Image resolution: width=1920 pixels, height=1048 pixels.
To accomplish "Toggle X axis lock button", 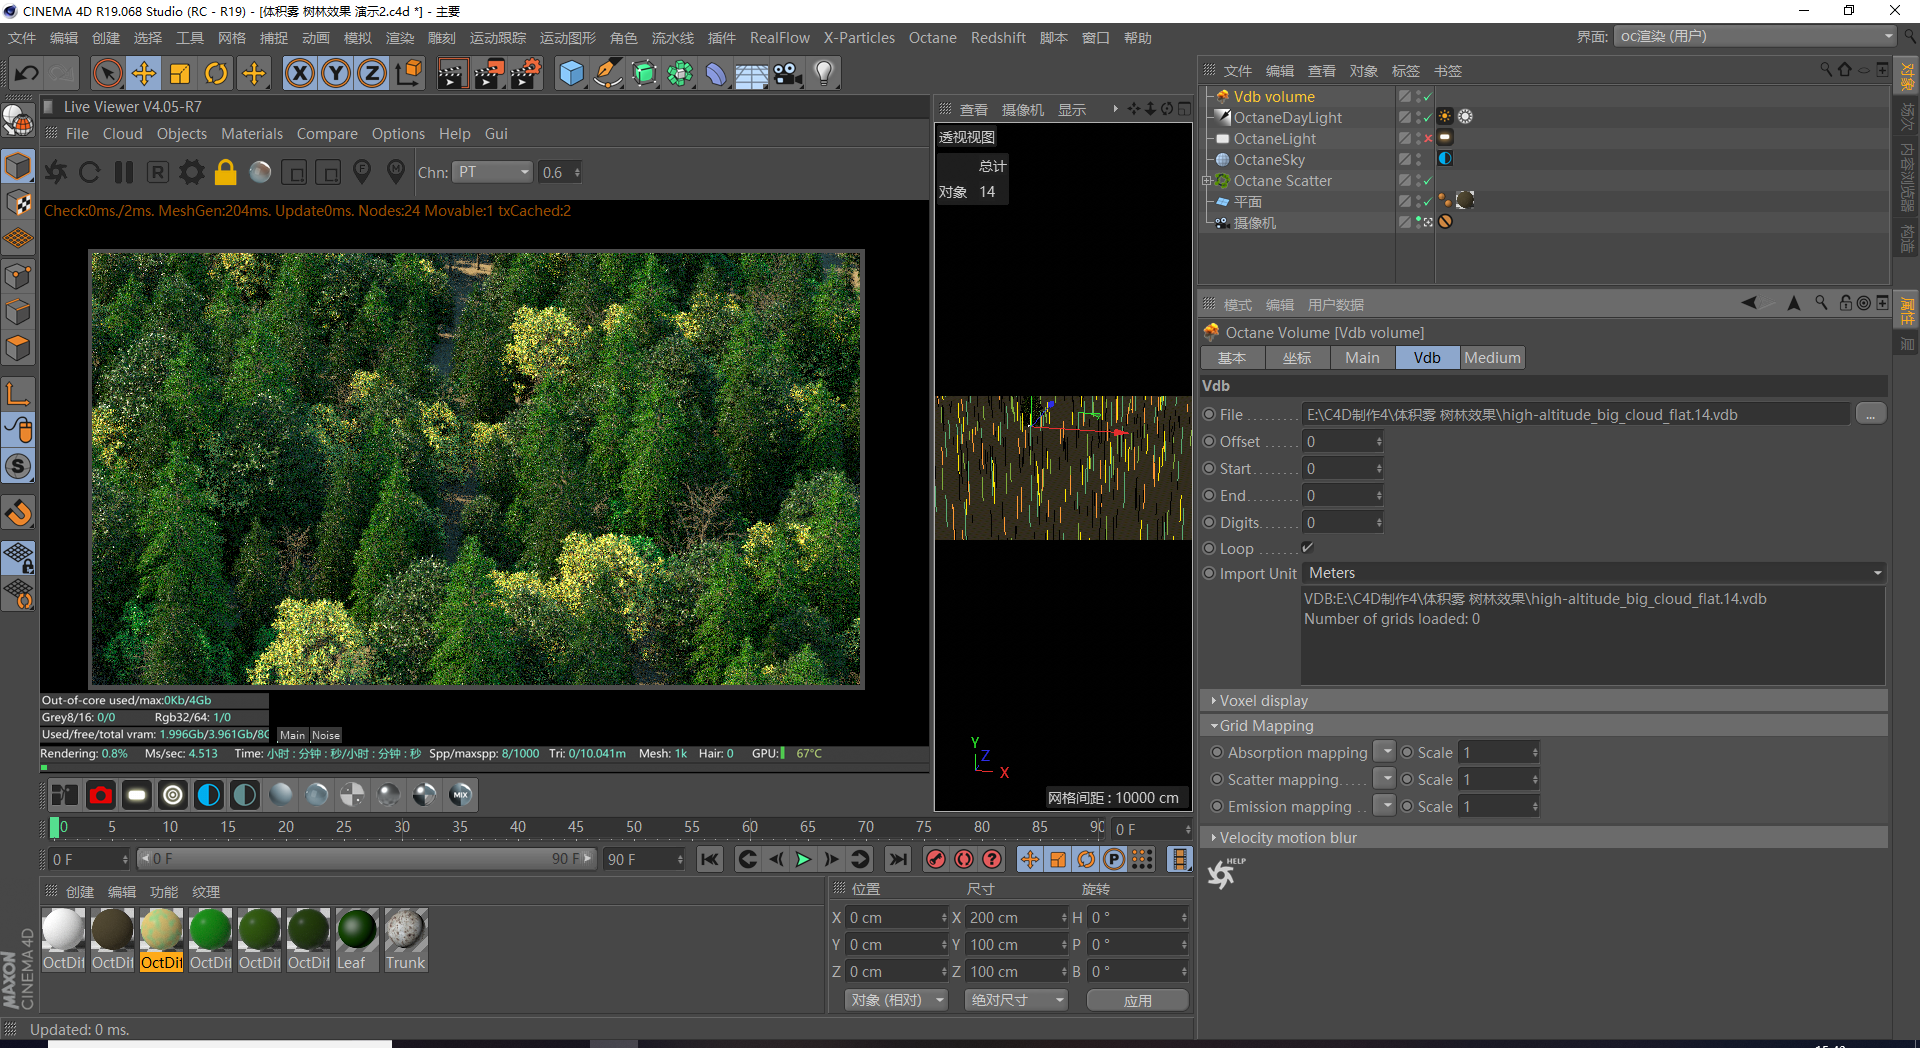I will point(299,73).
